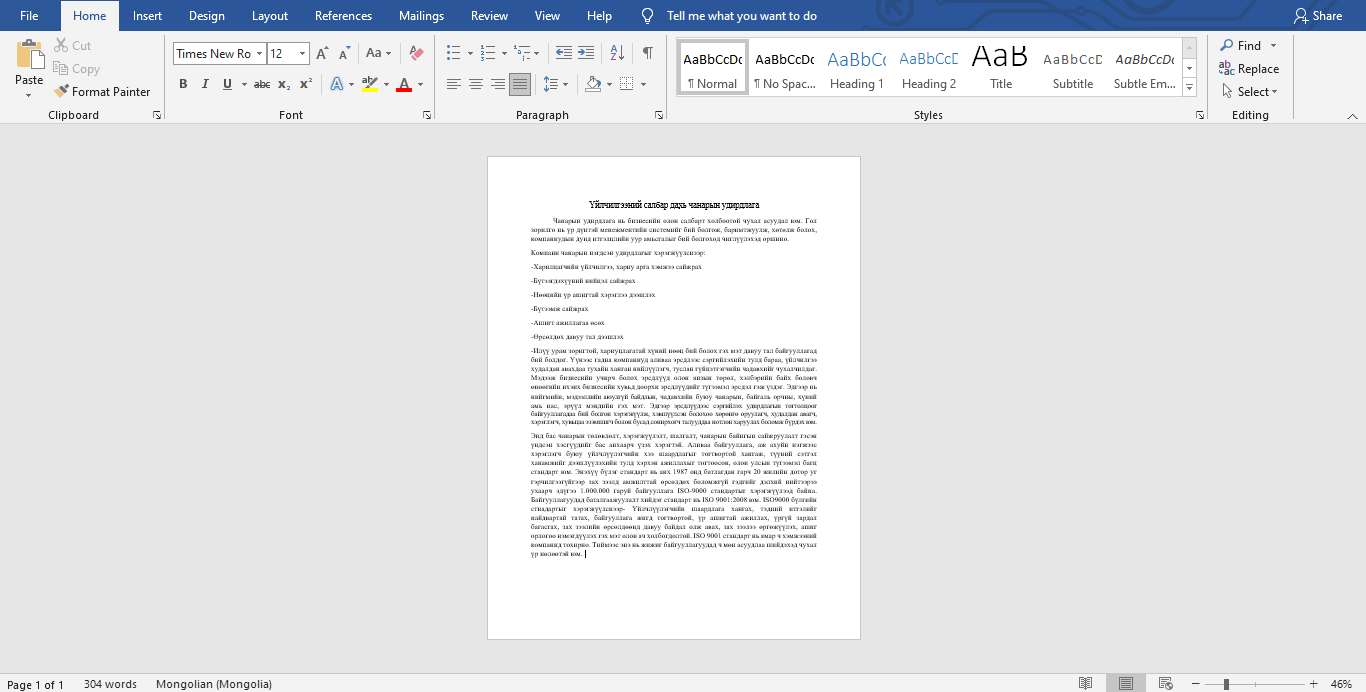The width and height of the screenshot is (1366, 692).
Task: Switch to Web Layout view in status bar
Action: [x=1165, y=684]
